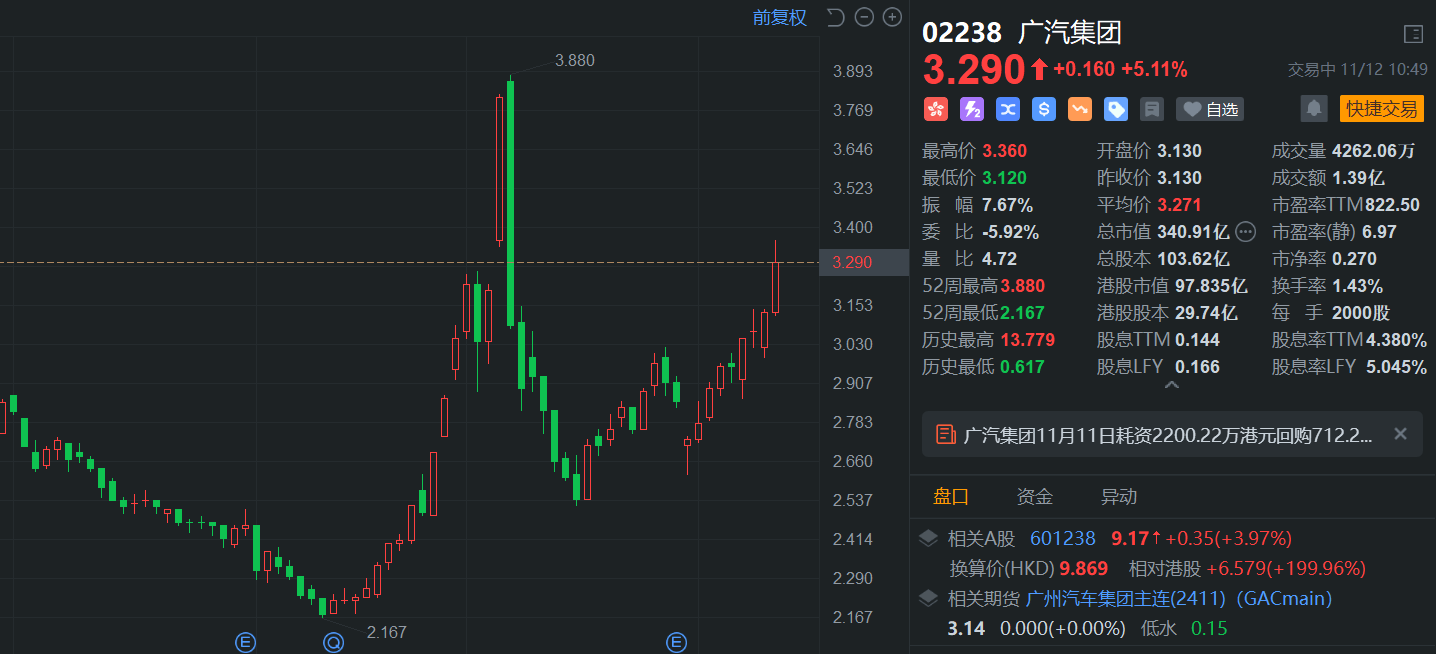1436x654 pixels.
Task: Click the blue price tag icon
Action: point(1115,109)
